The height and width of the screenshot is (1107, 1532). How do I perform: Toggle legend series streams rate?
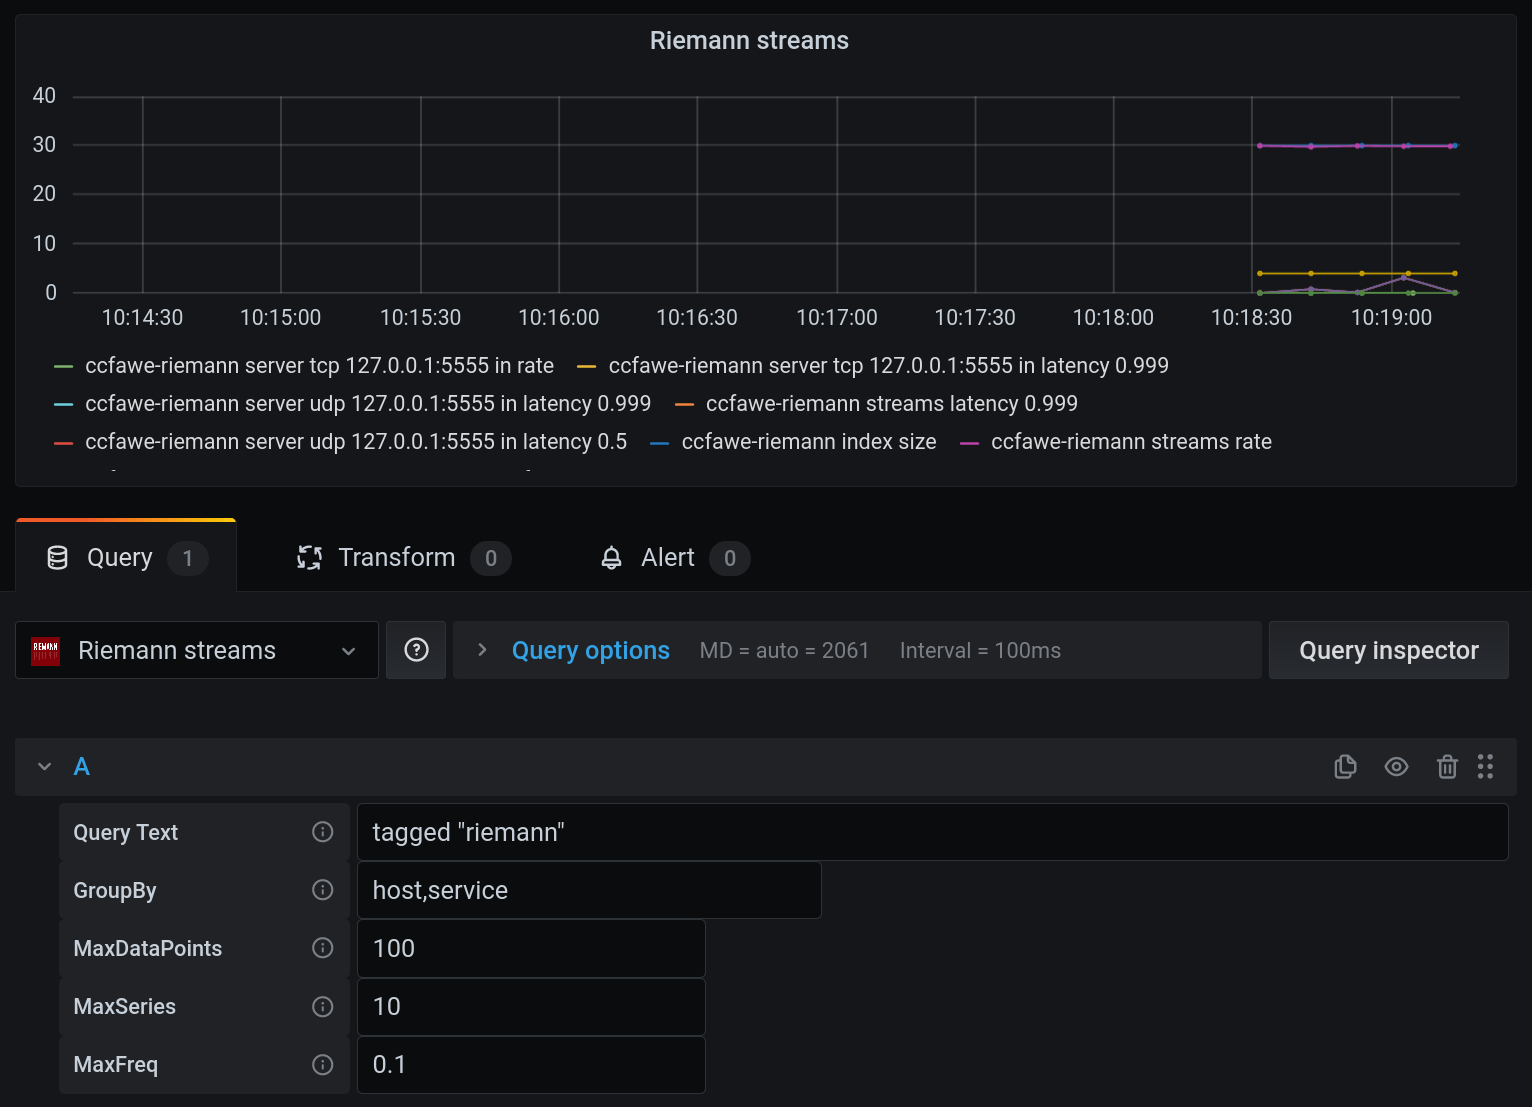click(1131, 442)
